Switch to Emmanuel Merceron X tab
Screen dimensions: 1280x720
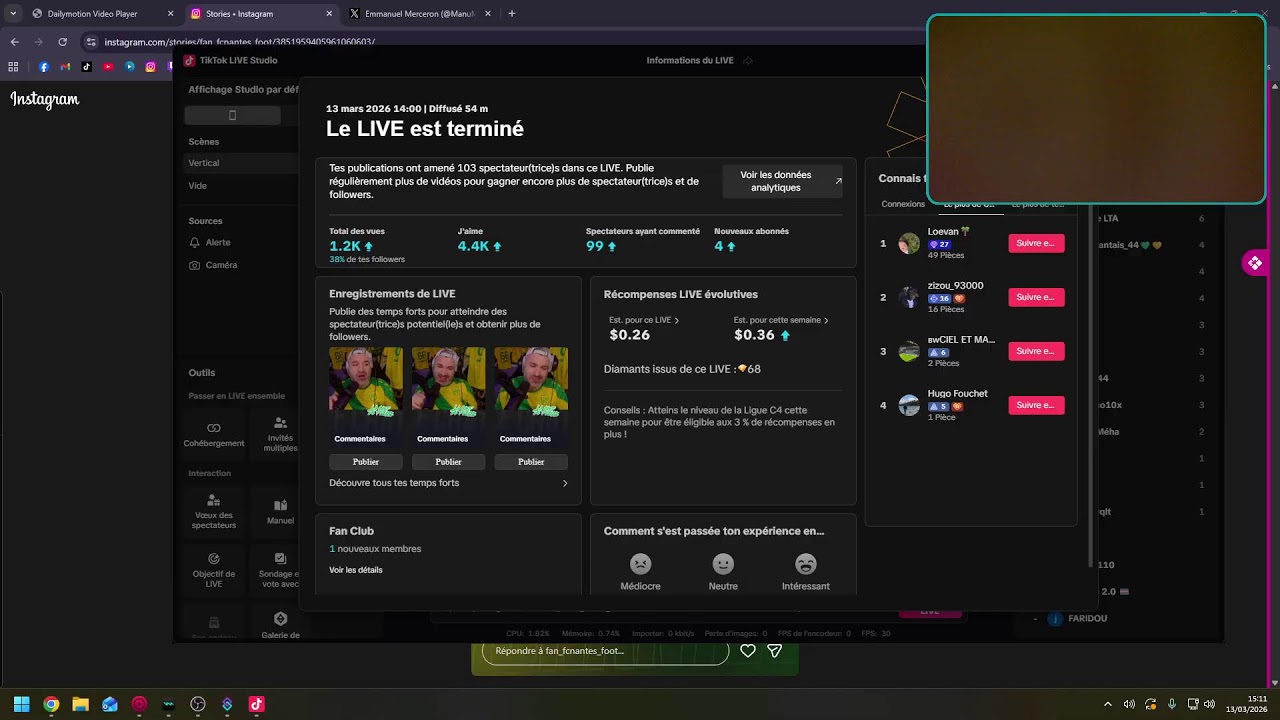418,14
